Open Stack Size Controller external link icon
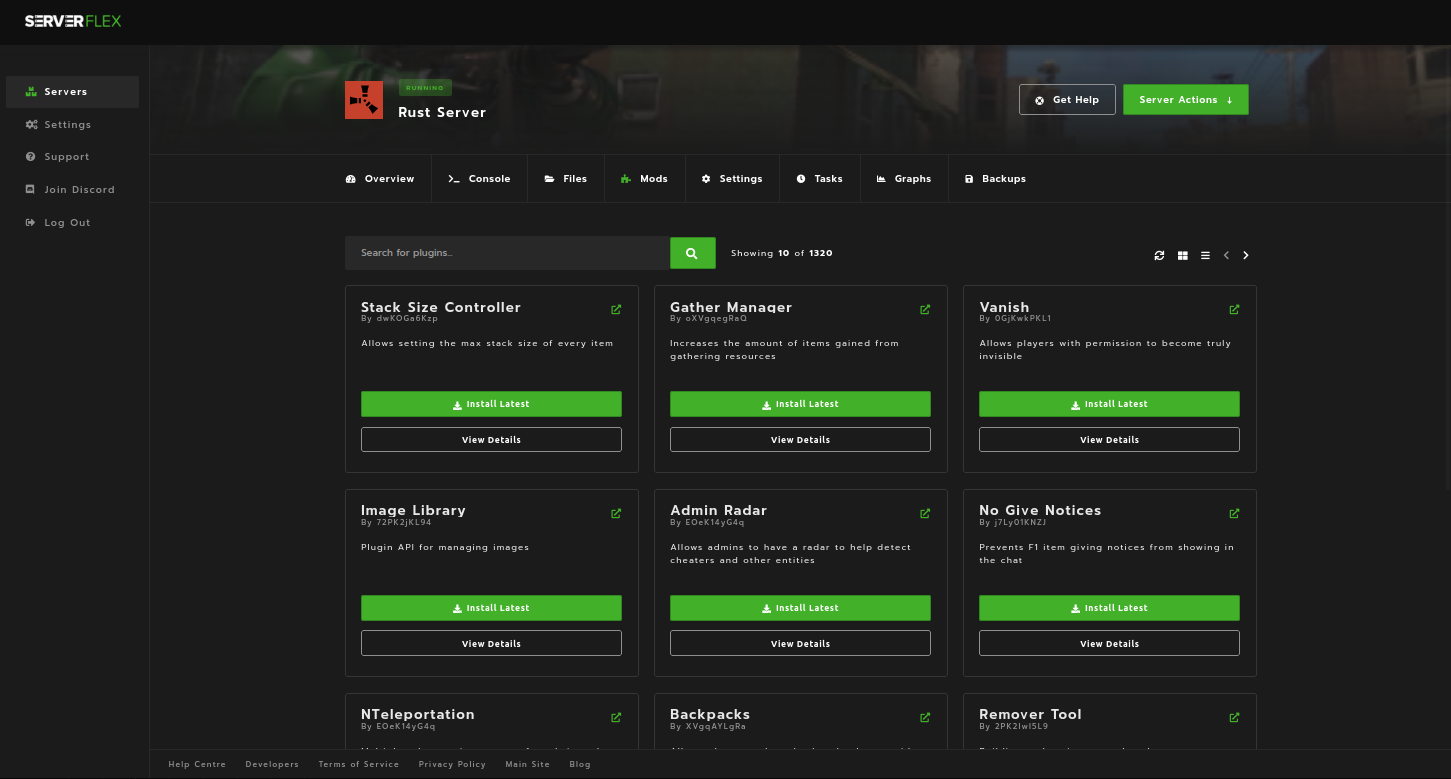1451x779 pixels. tap(616, 309)
